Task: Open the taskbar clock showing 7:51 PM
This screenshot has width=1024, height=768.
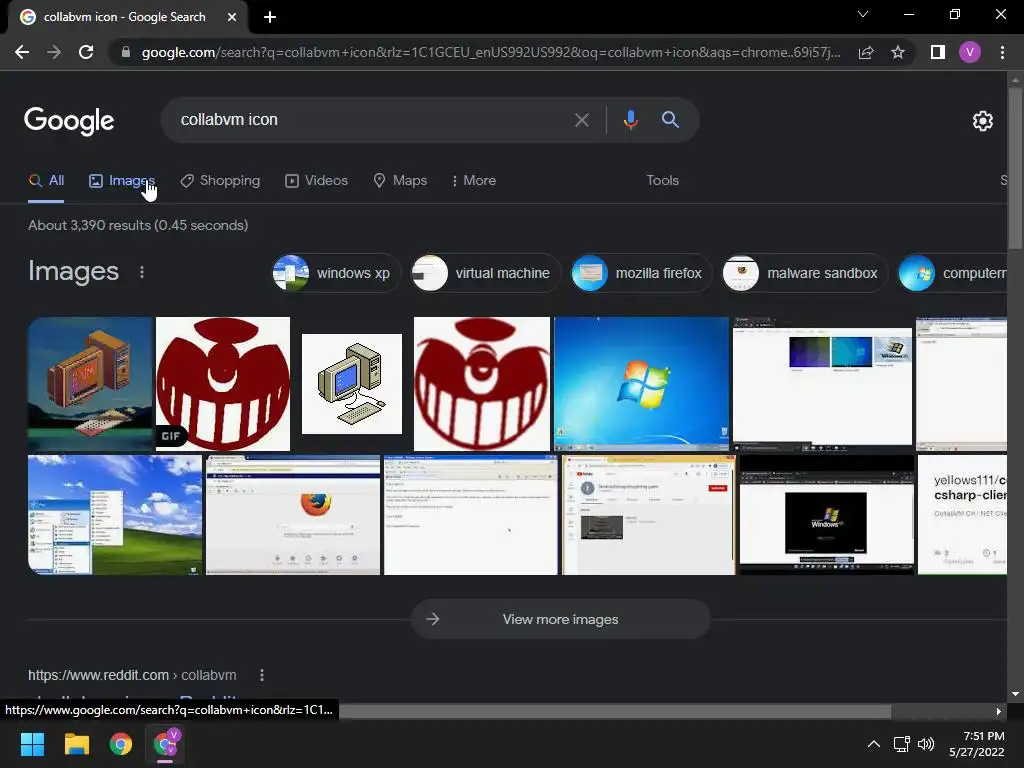Action: click(x=977, y=744)
